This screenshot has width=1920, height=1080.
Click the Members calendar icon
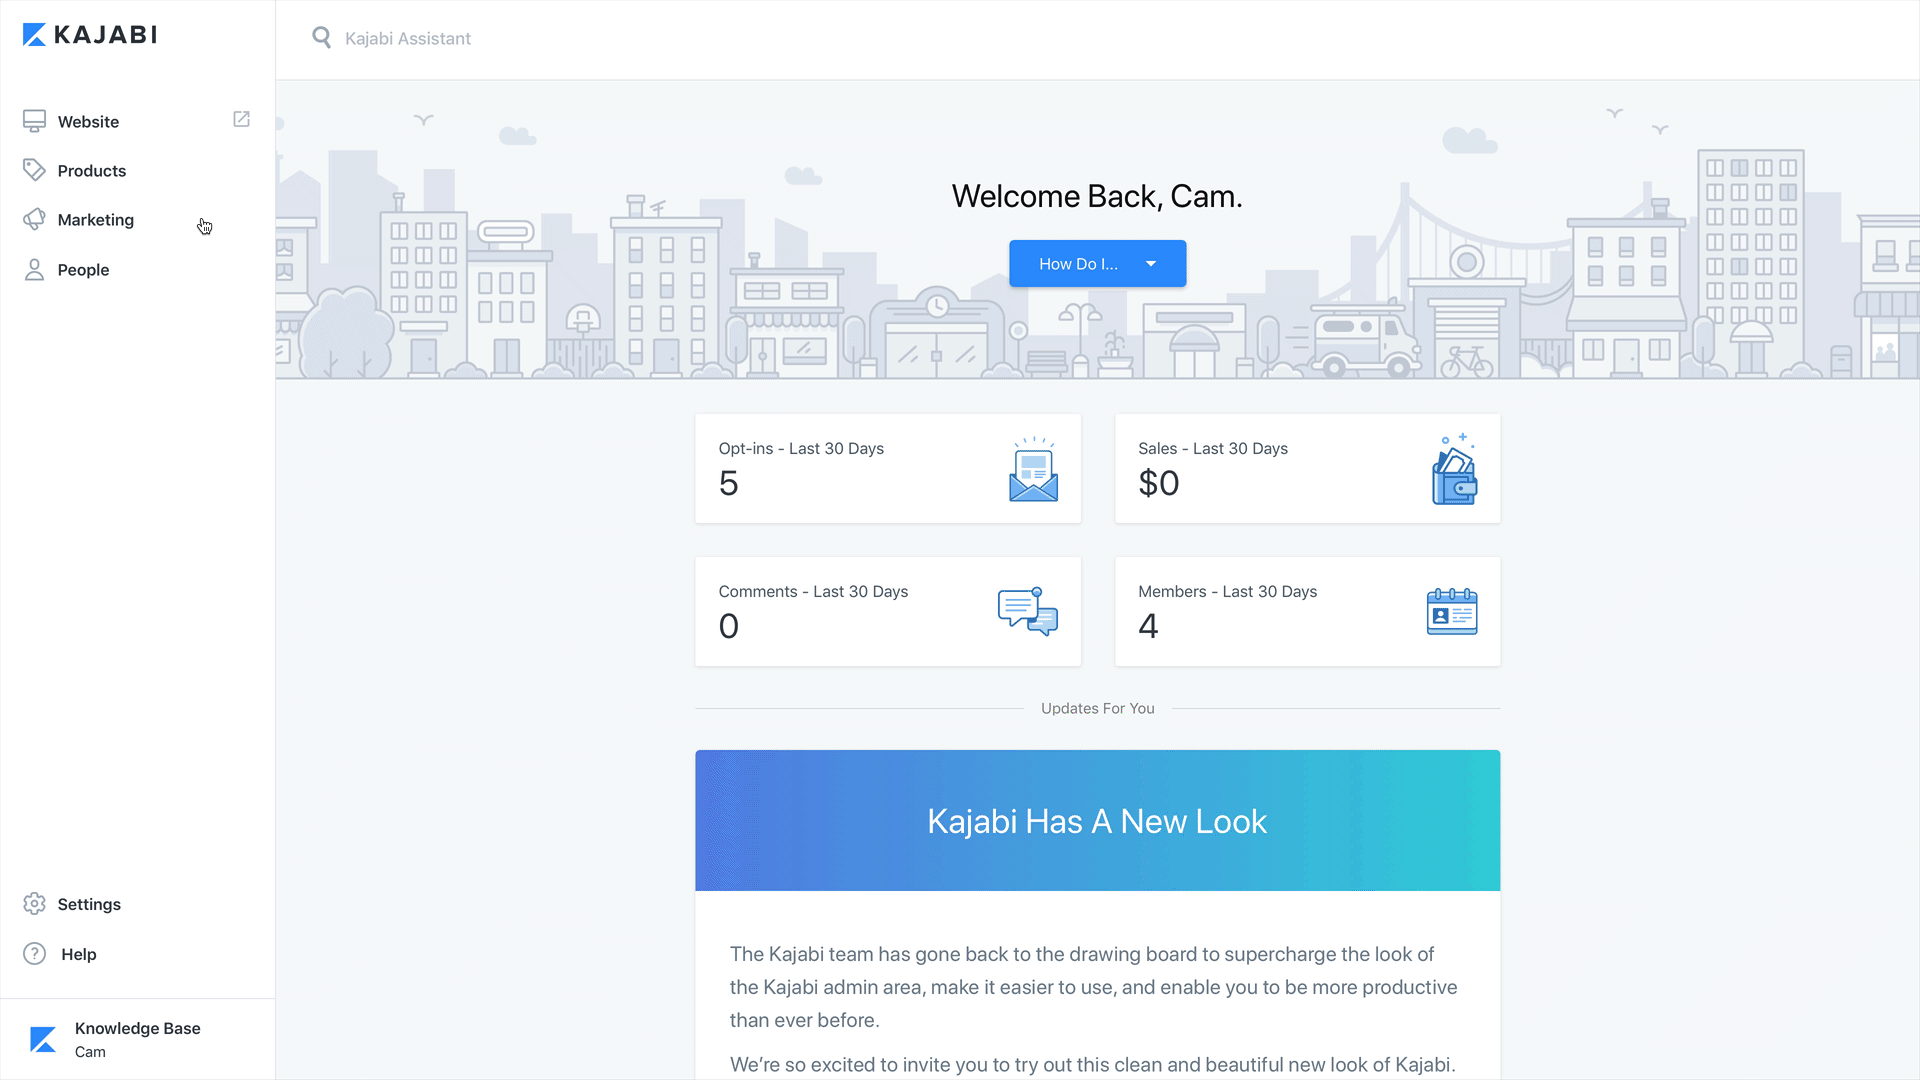tap(1452, 611)
